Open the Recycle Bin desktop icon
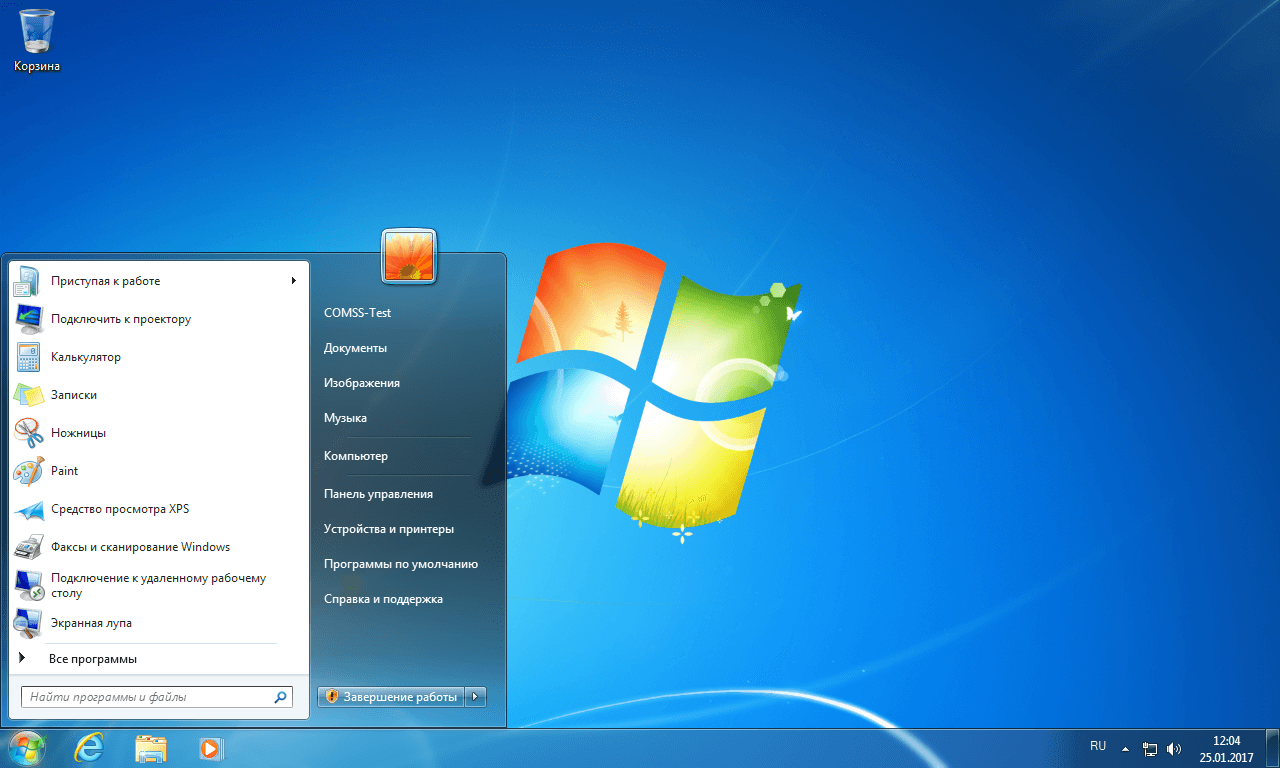This screenshot has width=1280, height=768. (x=37, y=34)
